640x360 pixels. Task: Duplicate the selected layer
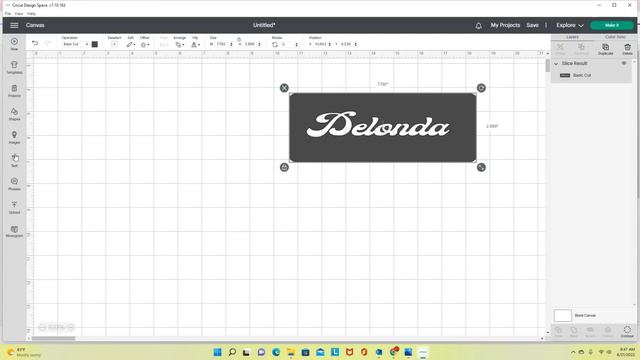pyautogui.click(x=605, y=49)
